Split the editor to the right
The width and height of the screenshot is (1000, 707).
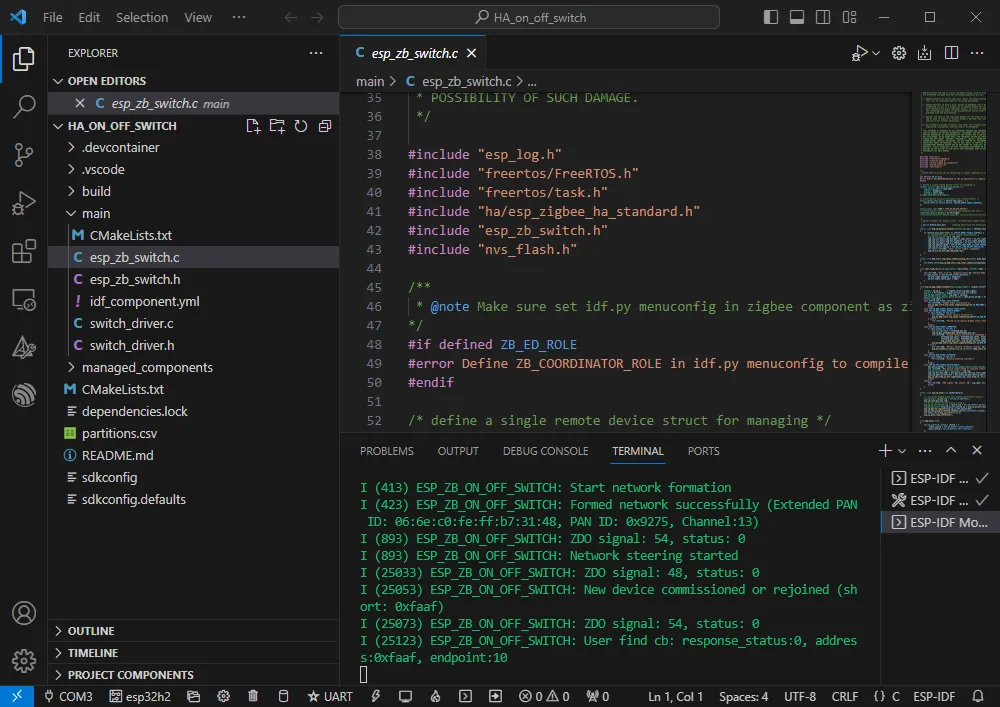click(951, 53)
